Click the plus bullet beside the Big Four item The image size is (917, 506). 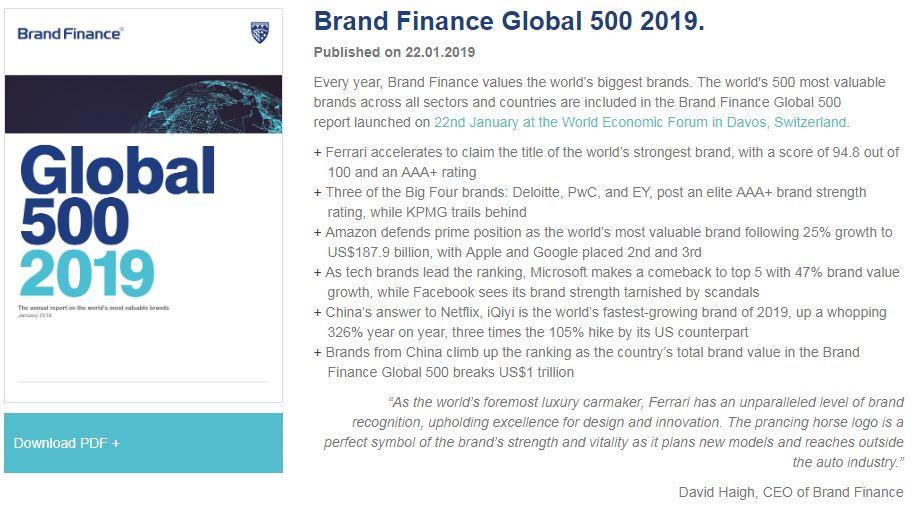[318, 192]
